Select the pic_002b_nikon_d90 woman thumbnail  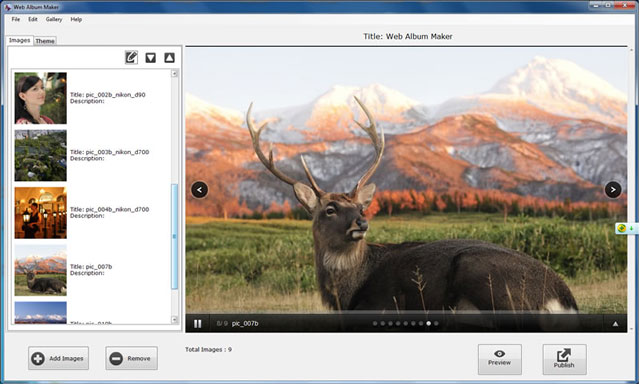click(40, 98)
